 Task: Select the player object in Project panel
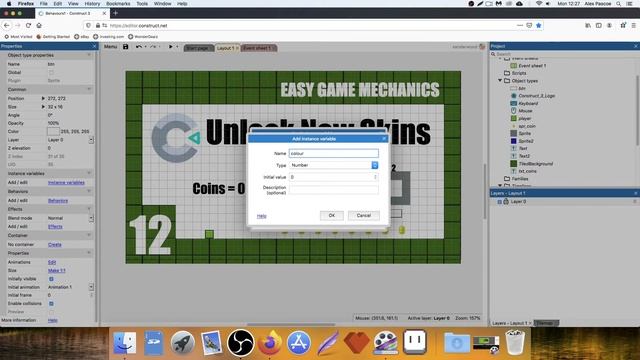[524, 118]
